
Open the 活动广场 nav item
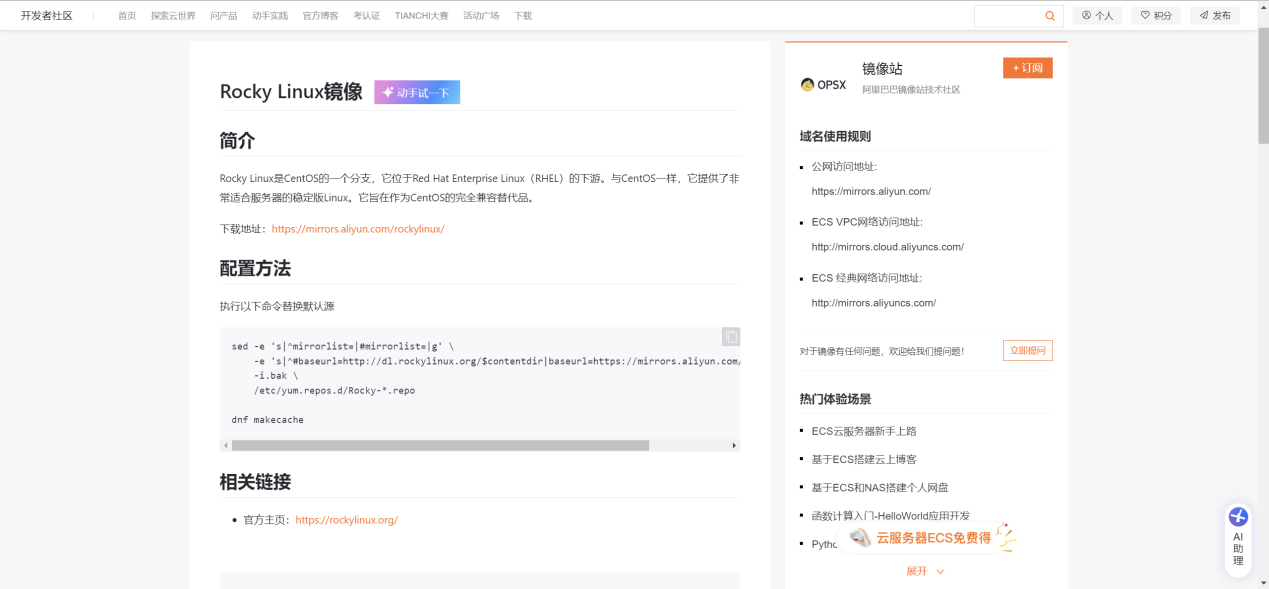coord(481,16)
